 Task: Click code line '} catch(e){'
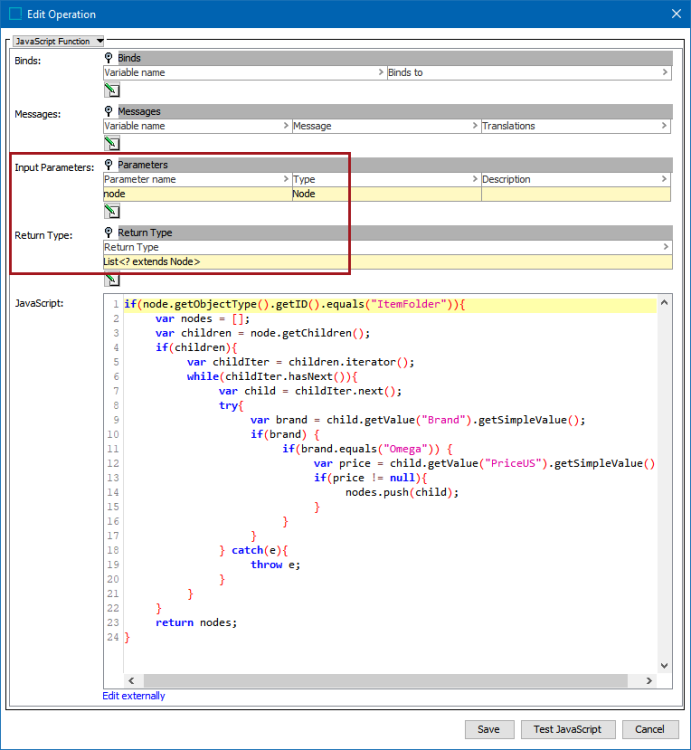(253, 550)
